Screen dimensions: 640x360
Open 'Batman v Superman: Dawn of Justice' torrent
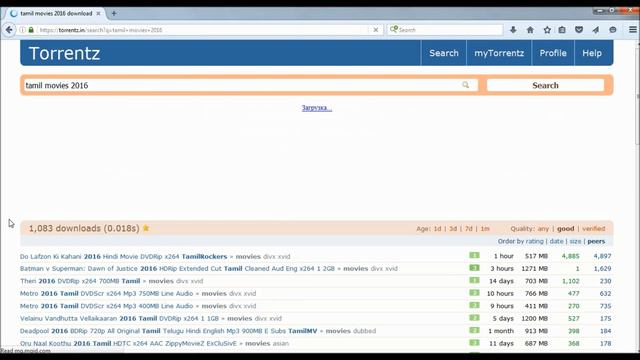(177, 269)
